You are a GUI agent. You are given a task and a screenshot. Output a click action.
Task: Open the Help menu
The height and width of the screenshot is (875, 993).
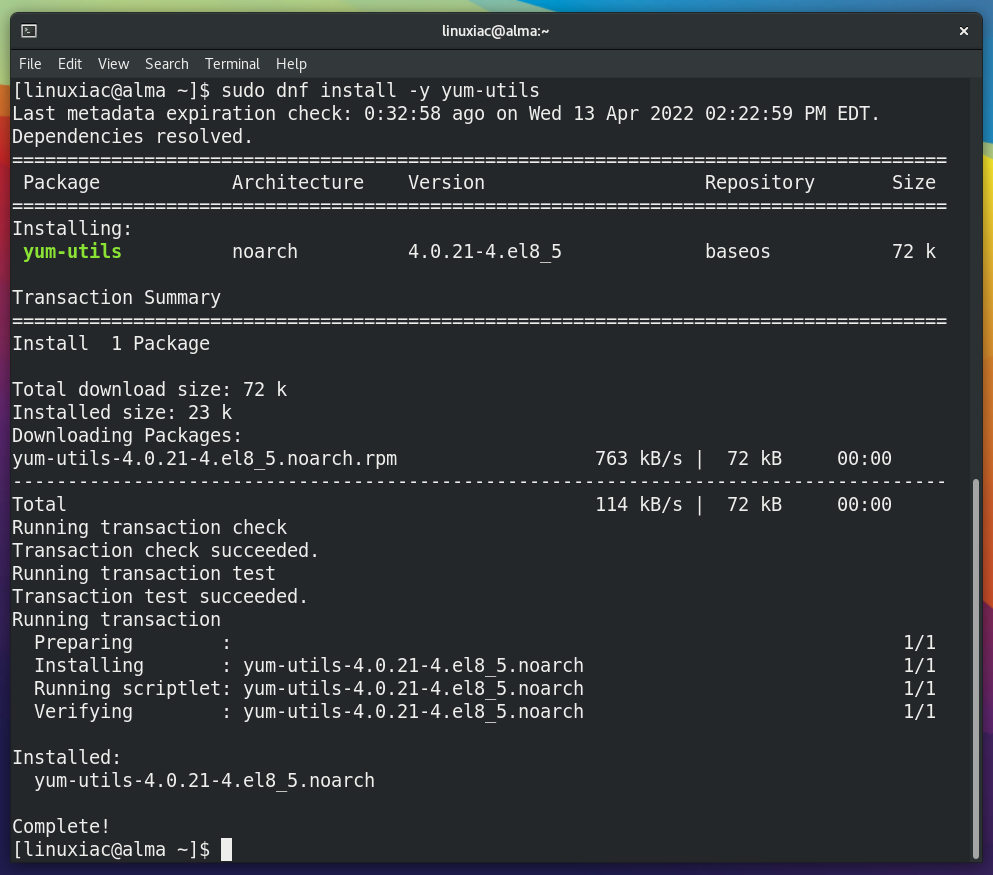[291, 64]
